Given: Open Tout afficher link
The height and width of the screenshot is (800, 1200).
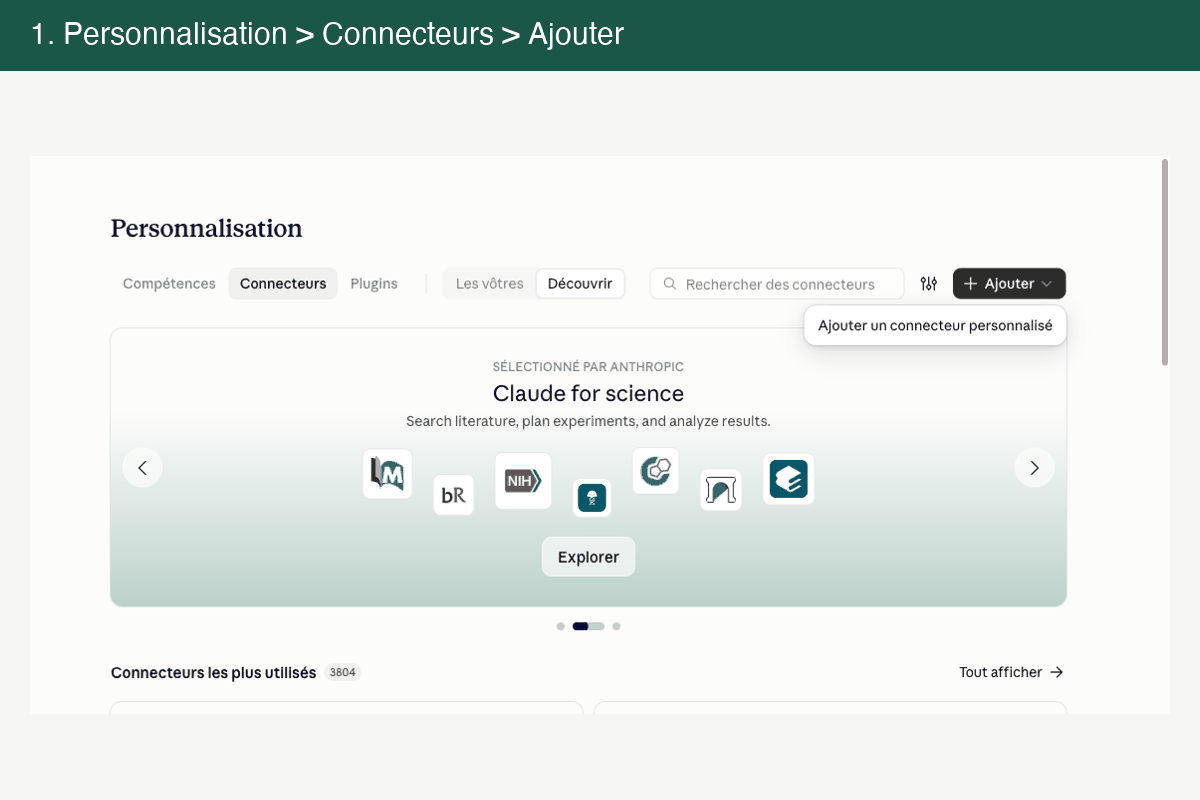Looking at the screenshot, I should 1011,672.
